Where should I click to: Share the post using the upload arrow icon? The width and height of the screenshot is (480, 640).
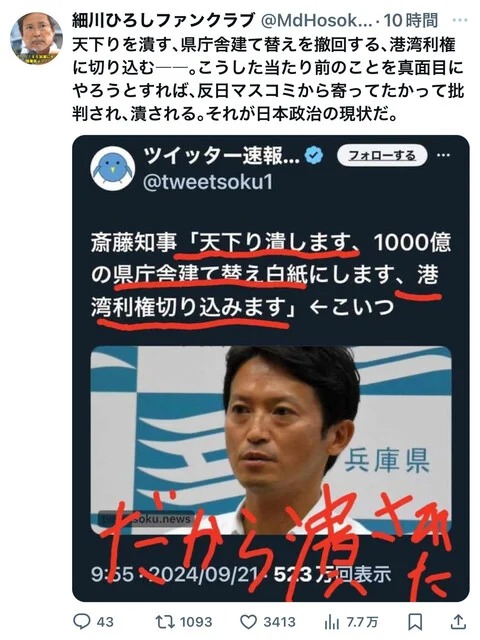pos(458,622)
